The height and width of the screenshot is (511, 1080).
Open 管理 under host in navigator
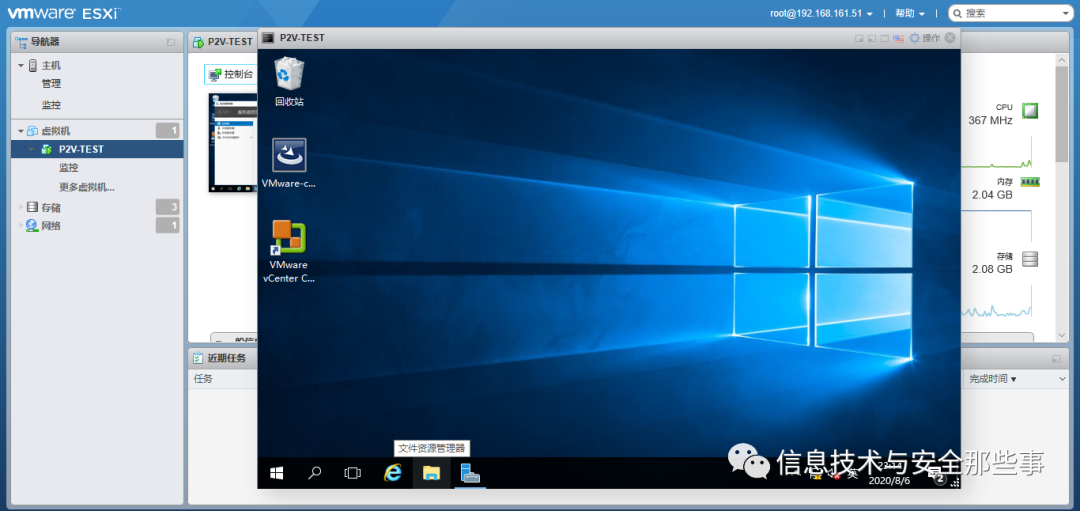pyautogui.click(x=51, y=84)
